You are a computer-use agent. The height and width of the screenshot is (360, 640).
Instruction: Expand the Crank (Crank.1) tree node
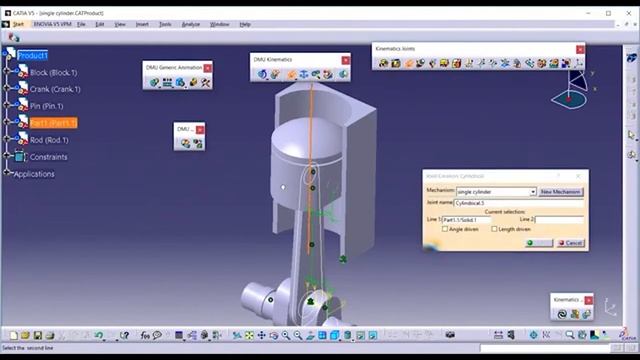click(7, 88)
